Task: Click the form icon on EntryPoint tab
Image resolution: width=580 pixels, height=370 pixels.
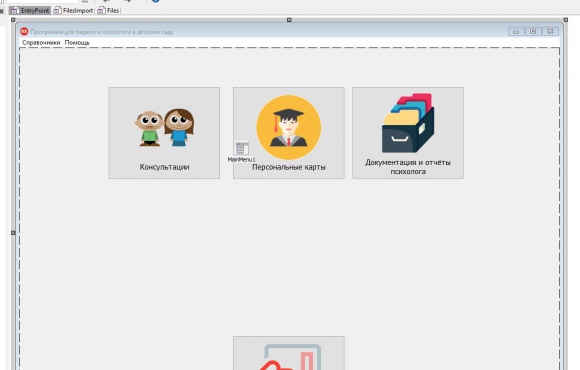Action: click(x=14, y=11)
